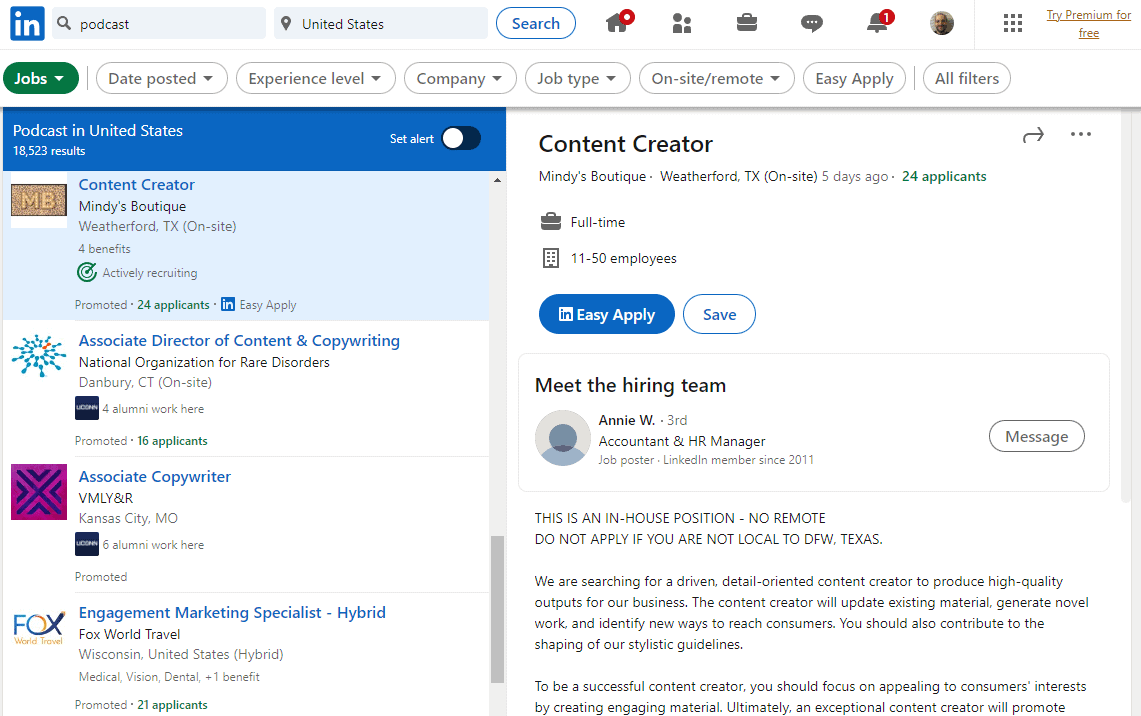
Task: Click job list scroll-up arrow
Action: [498, 180]
